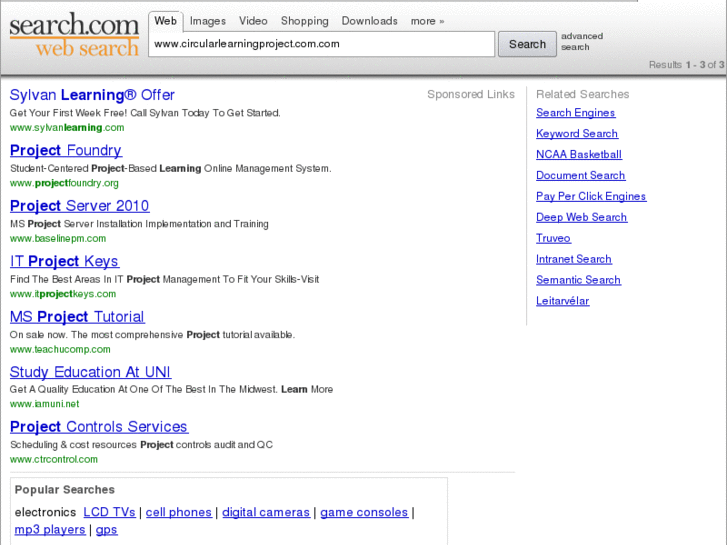Open related search Keyword Search

pyautogui.click(x=577, y=134)
